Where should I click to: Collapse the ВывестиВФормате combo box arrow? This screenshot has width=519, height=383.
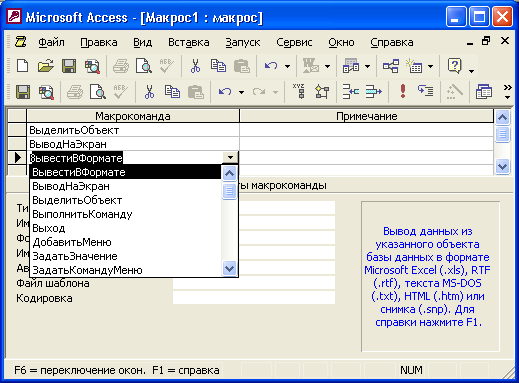tap(230, 157)
